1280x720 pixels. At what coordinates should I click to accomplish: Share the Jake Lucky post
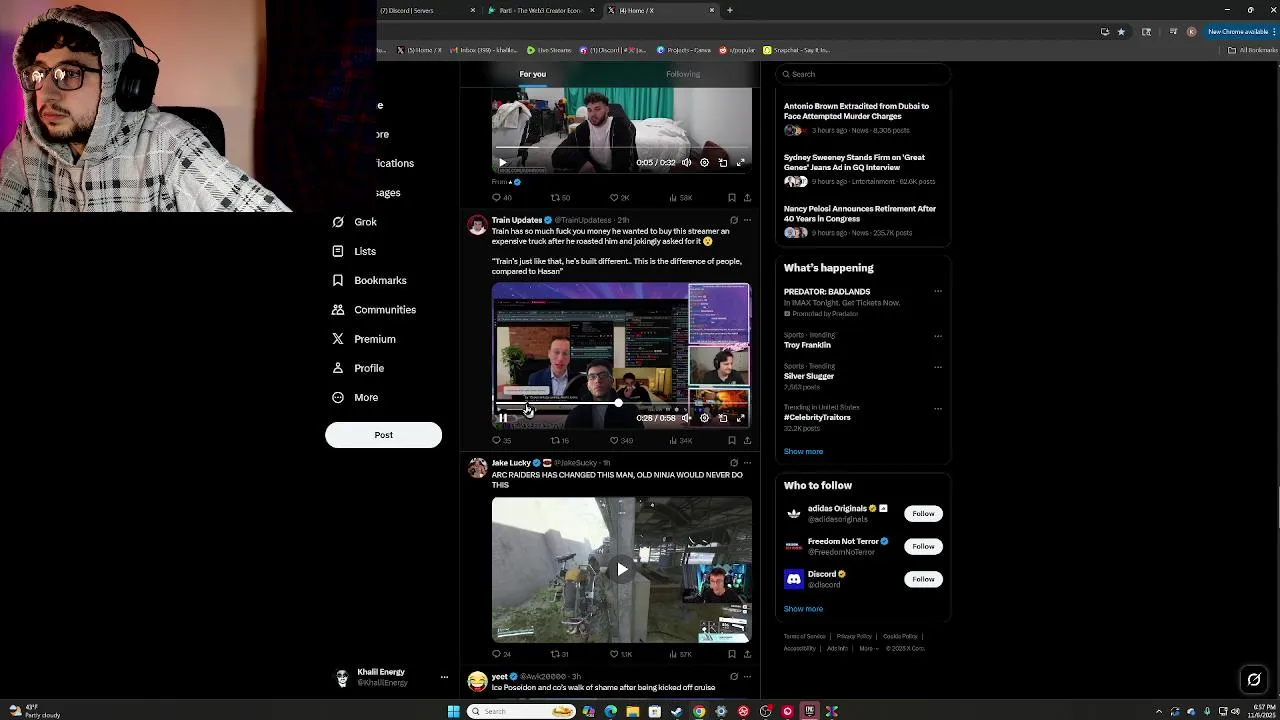coord(747,654)
